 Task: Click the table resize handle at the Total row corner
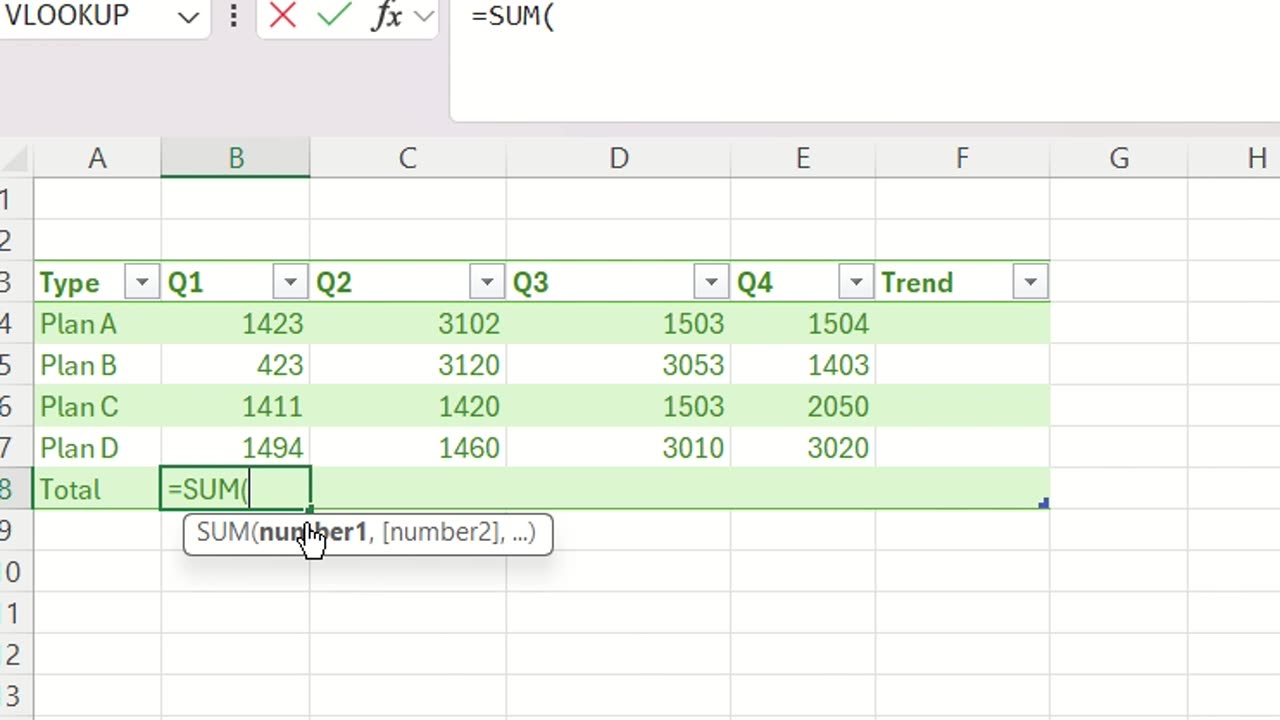click(x=1043, y=503)
